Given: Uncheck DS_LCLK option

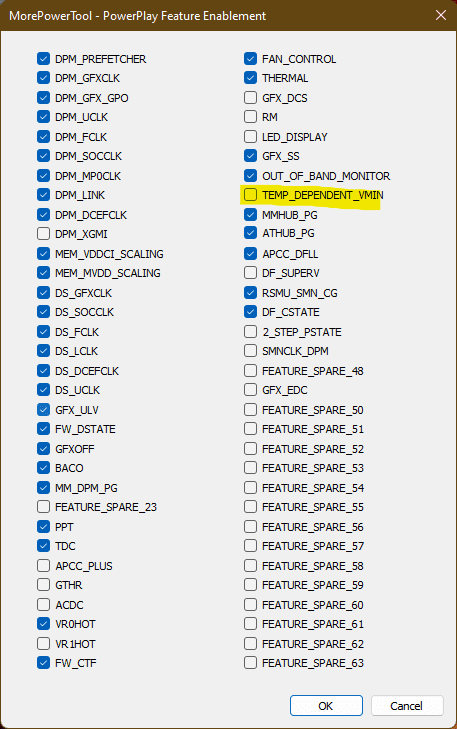Looking at the screenshot, I should tap(43, 351).
